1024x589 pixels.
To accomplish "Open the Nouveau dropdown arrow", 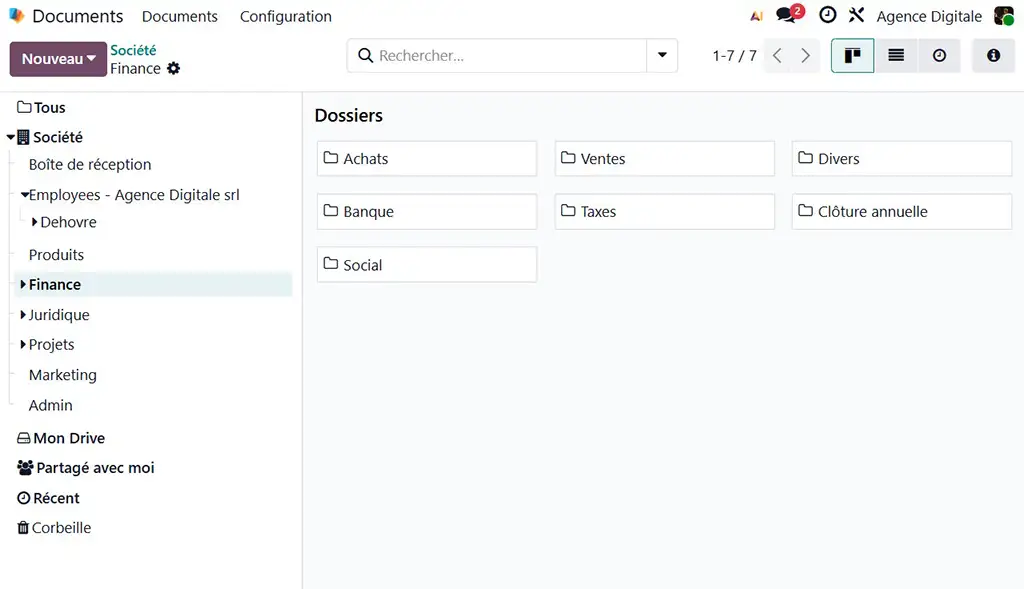I will pos(91,59).
